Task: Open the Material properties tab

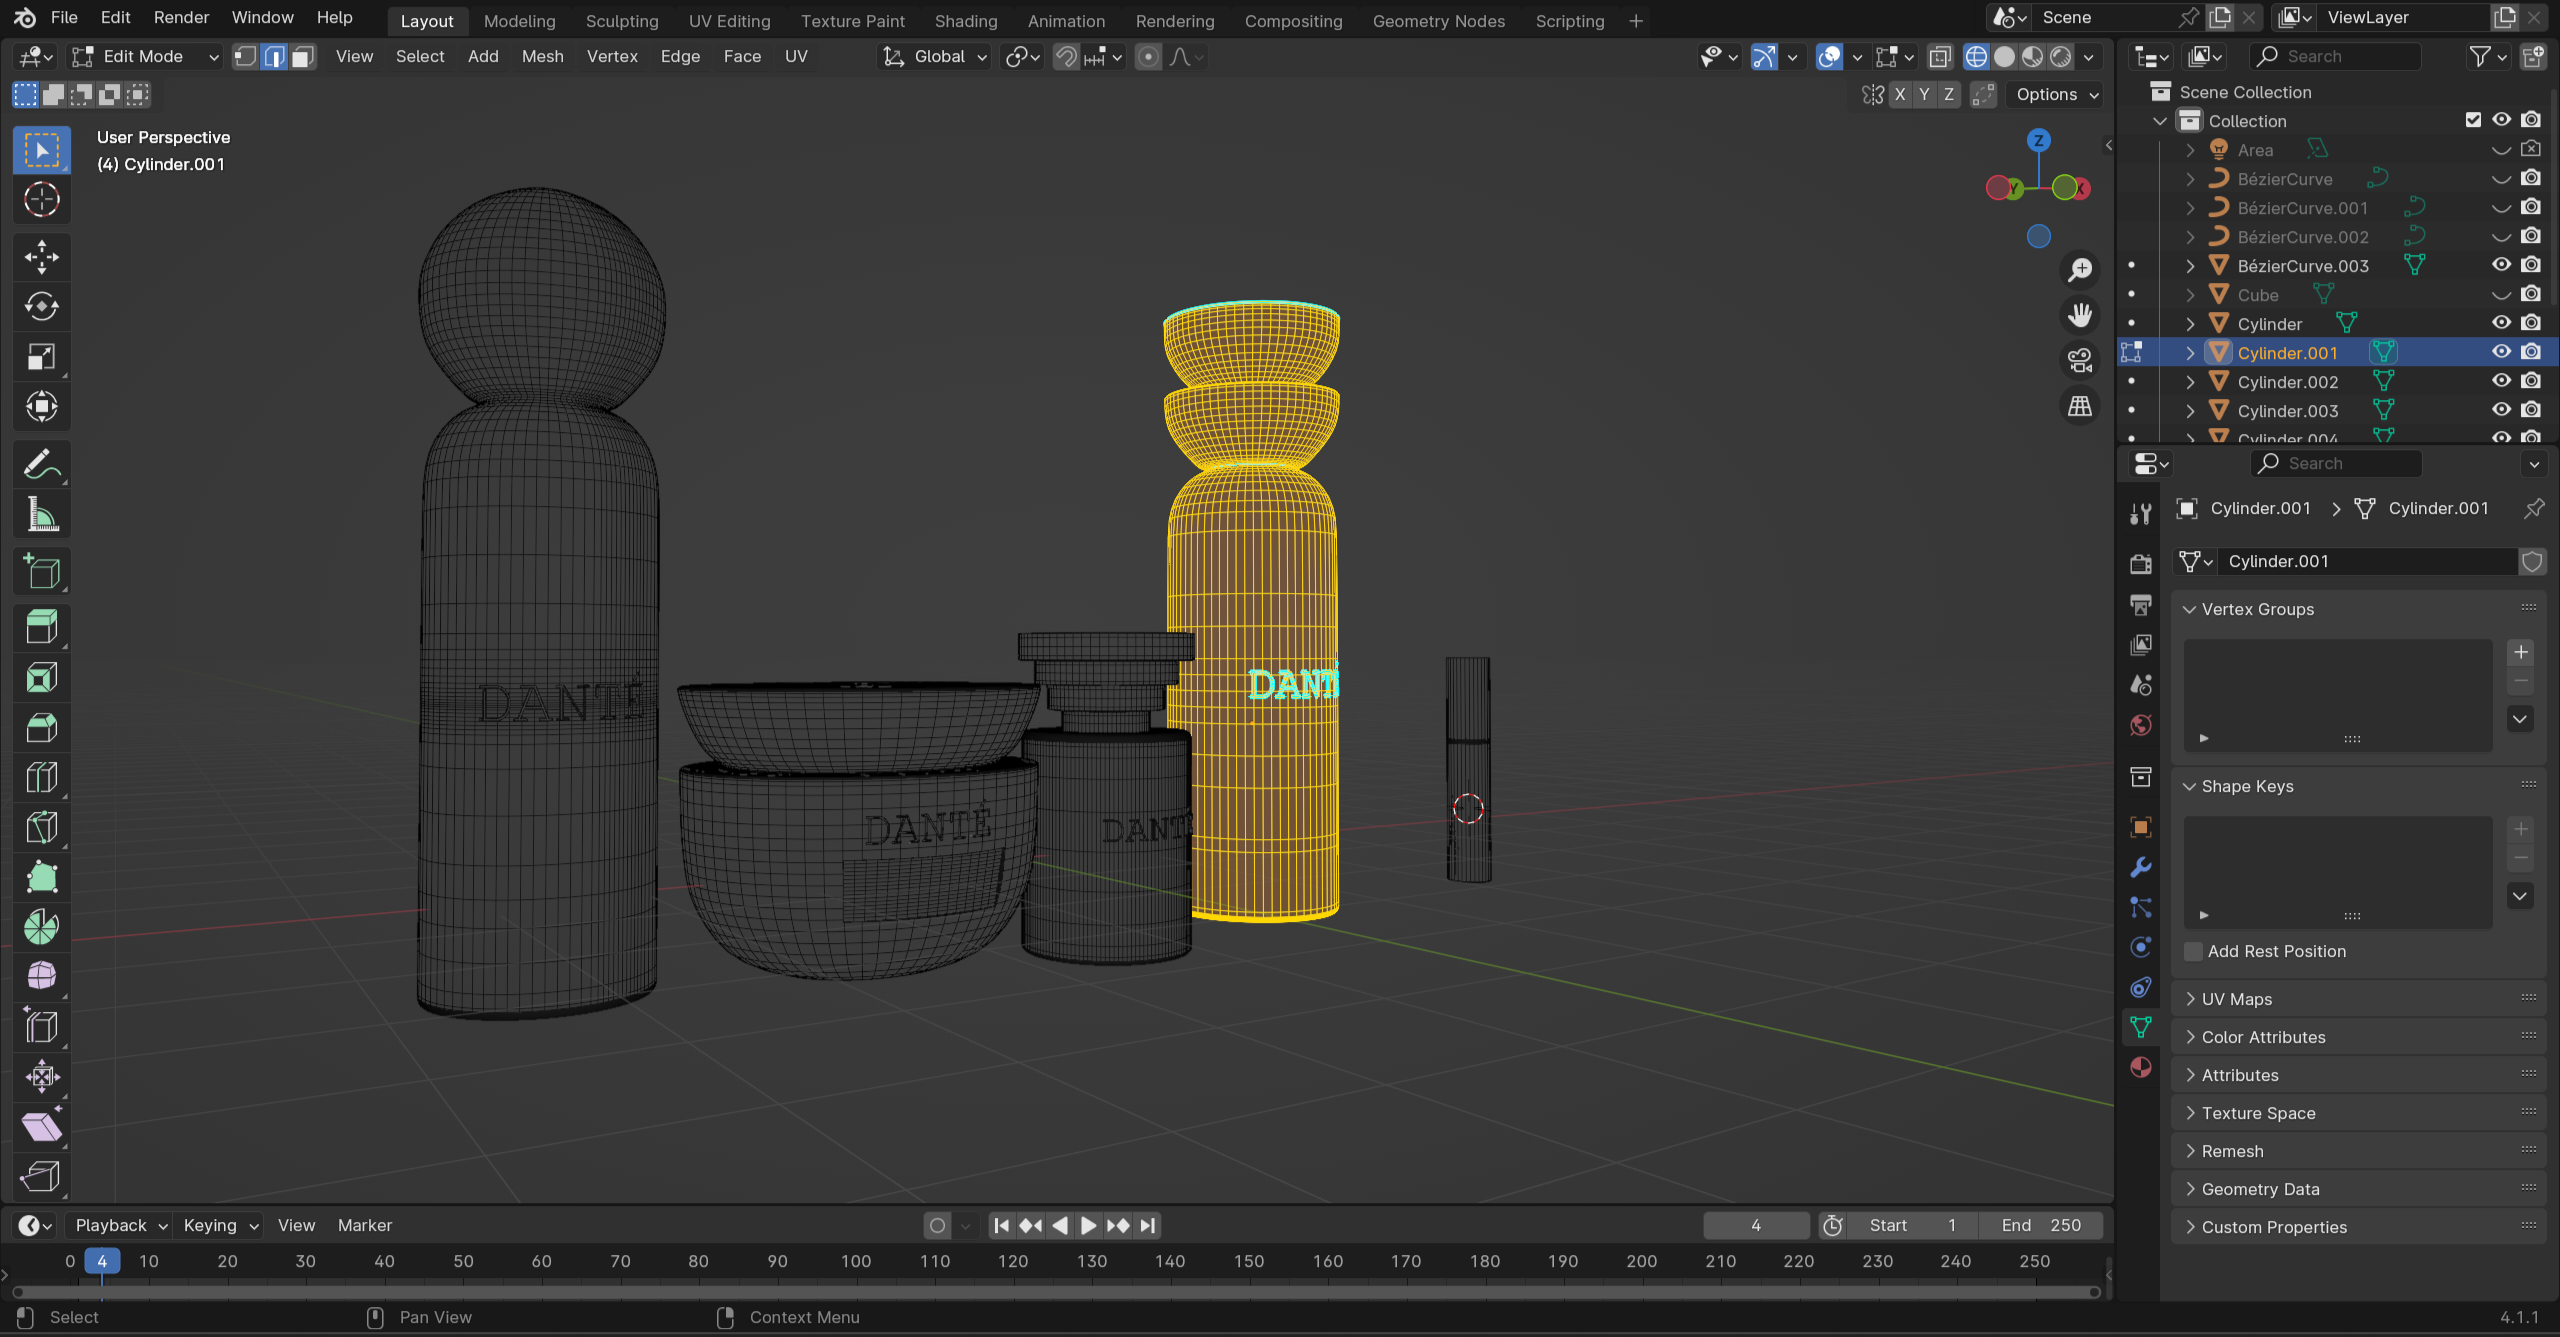Action: (x=2141, y=1067)
